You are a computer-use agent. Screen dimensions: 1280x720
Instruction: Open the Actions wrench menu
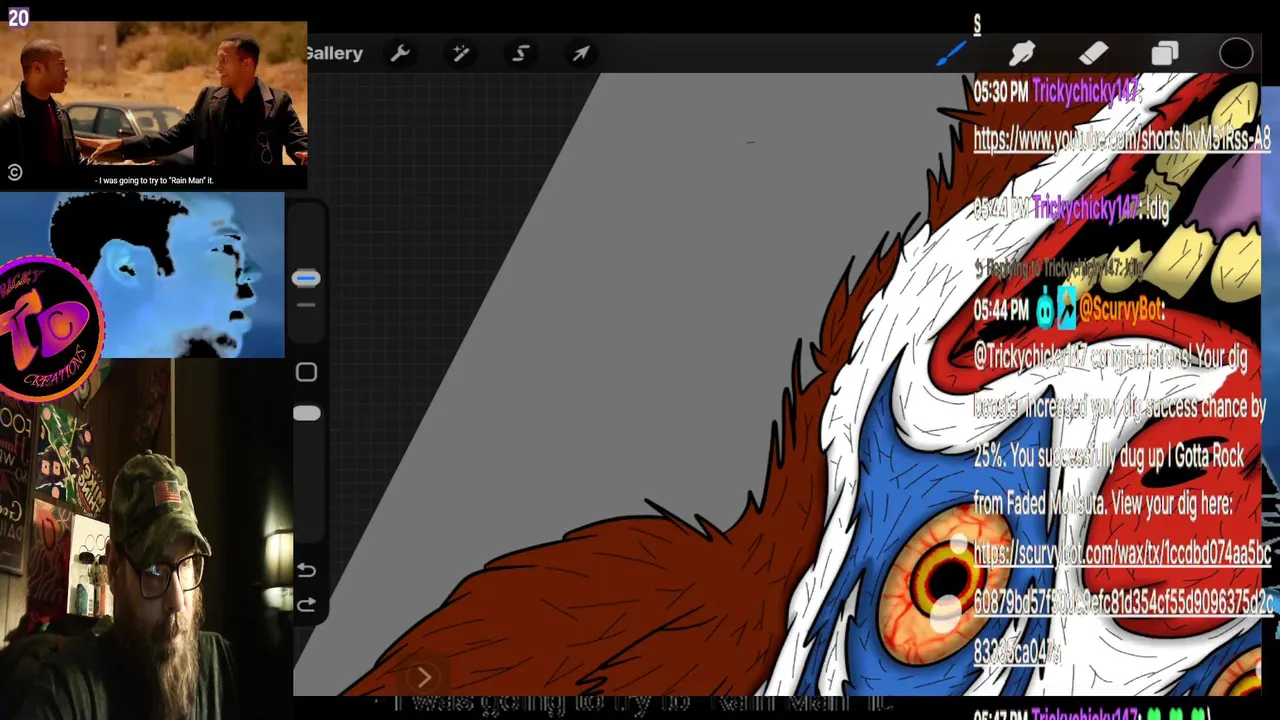(x=400, y=53)
